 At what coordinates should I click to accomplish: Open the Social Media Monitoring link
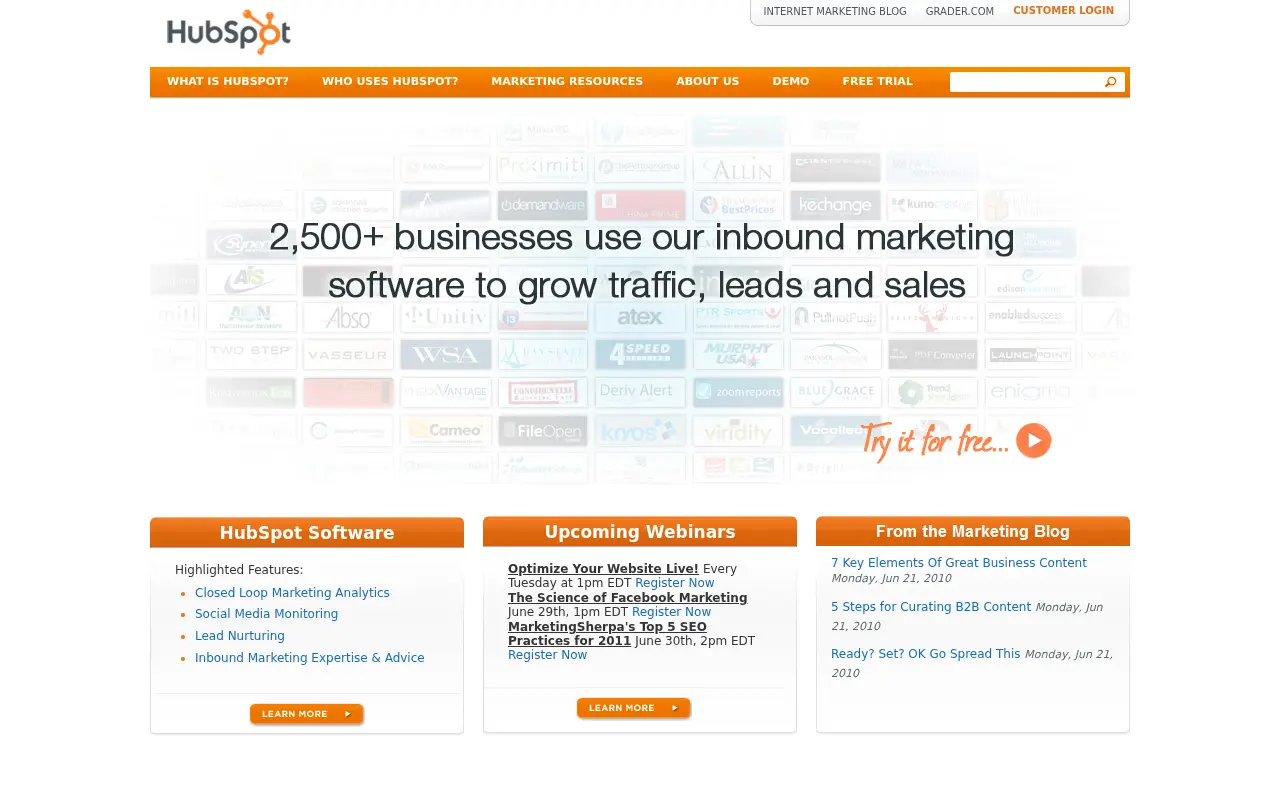[266, 614]
